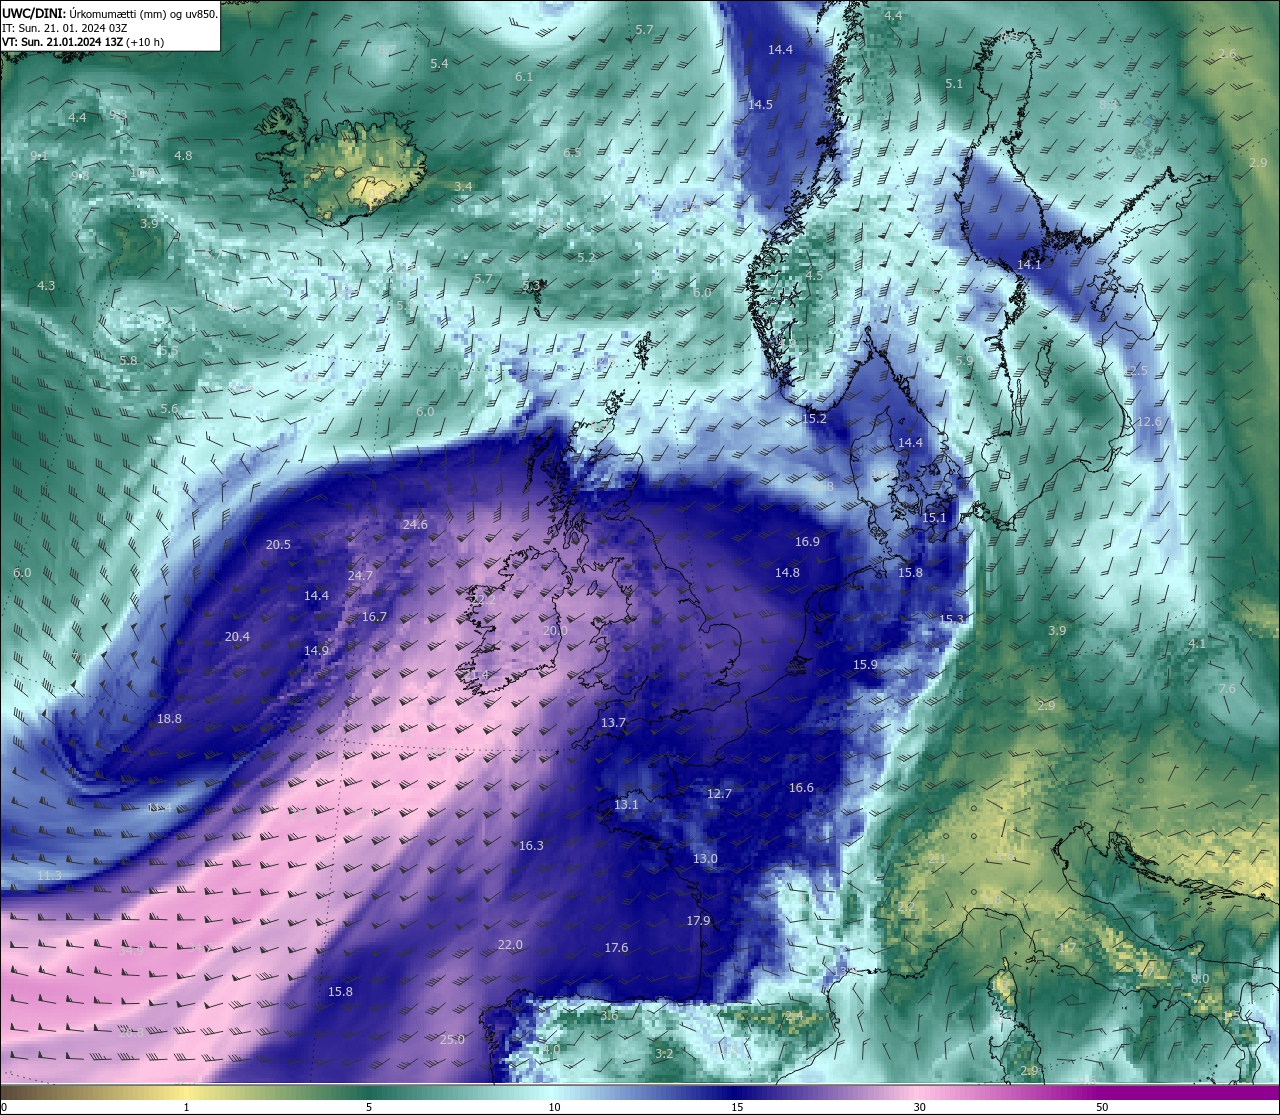Click the 14.1 value label
The height and width of the screenshot is (1115, 1280).
[1029, 265]
